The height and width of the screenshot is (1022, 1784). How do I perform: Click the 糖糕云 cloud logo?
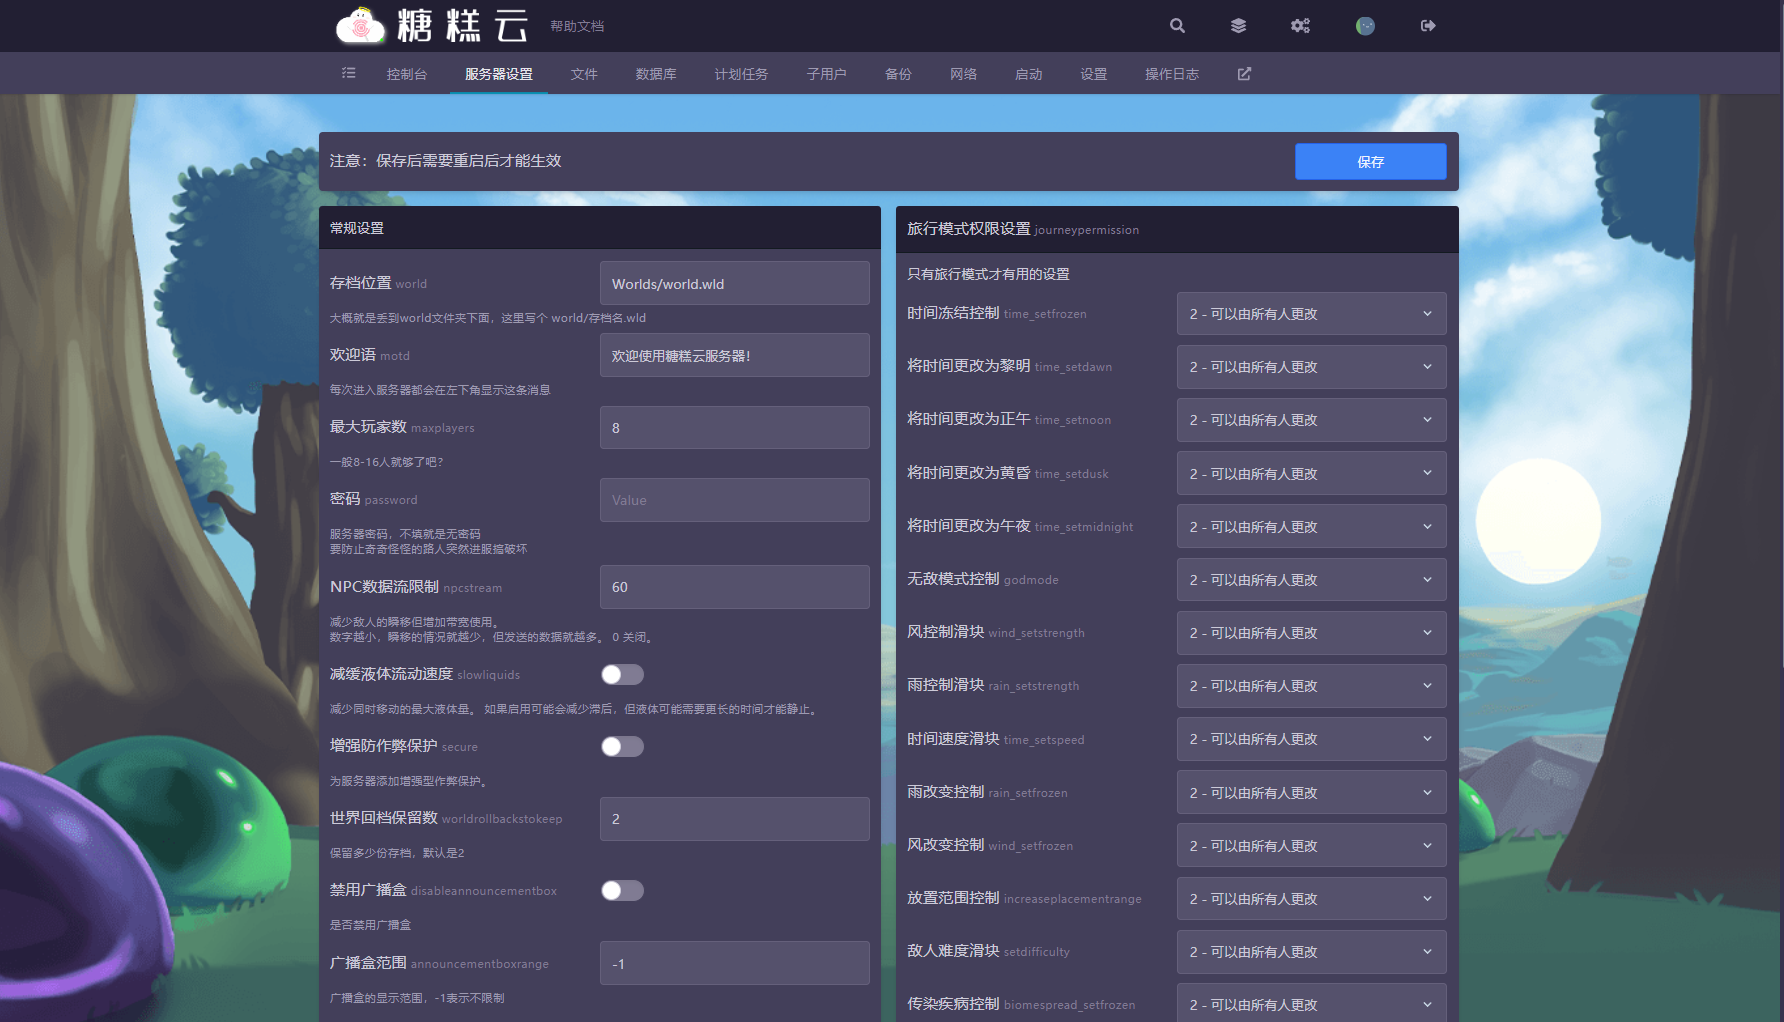(x=361, y=26)
